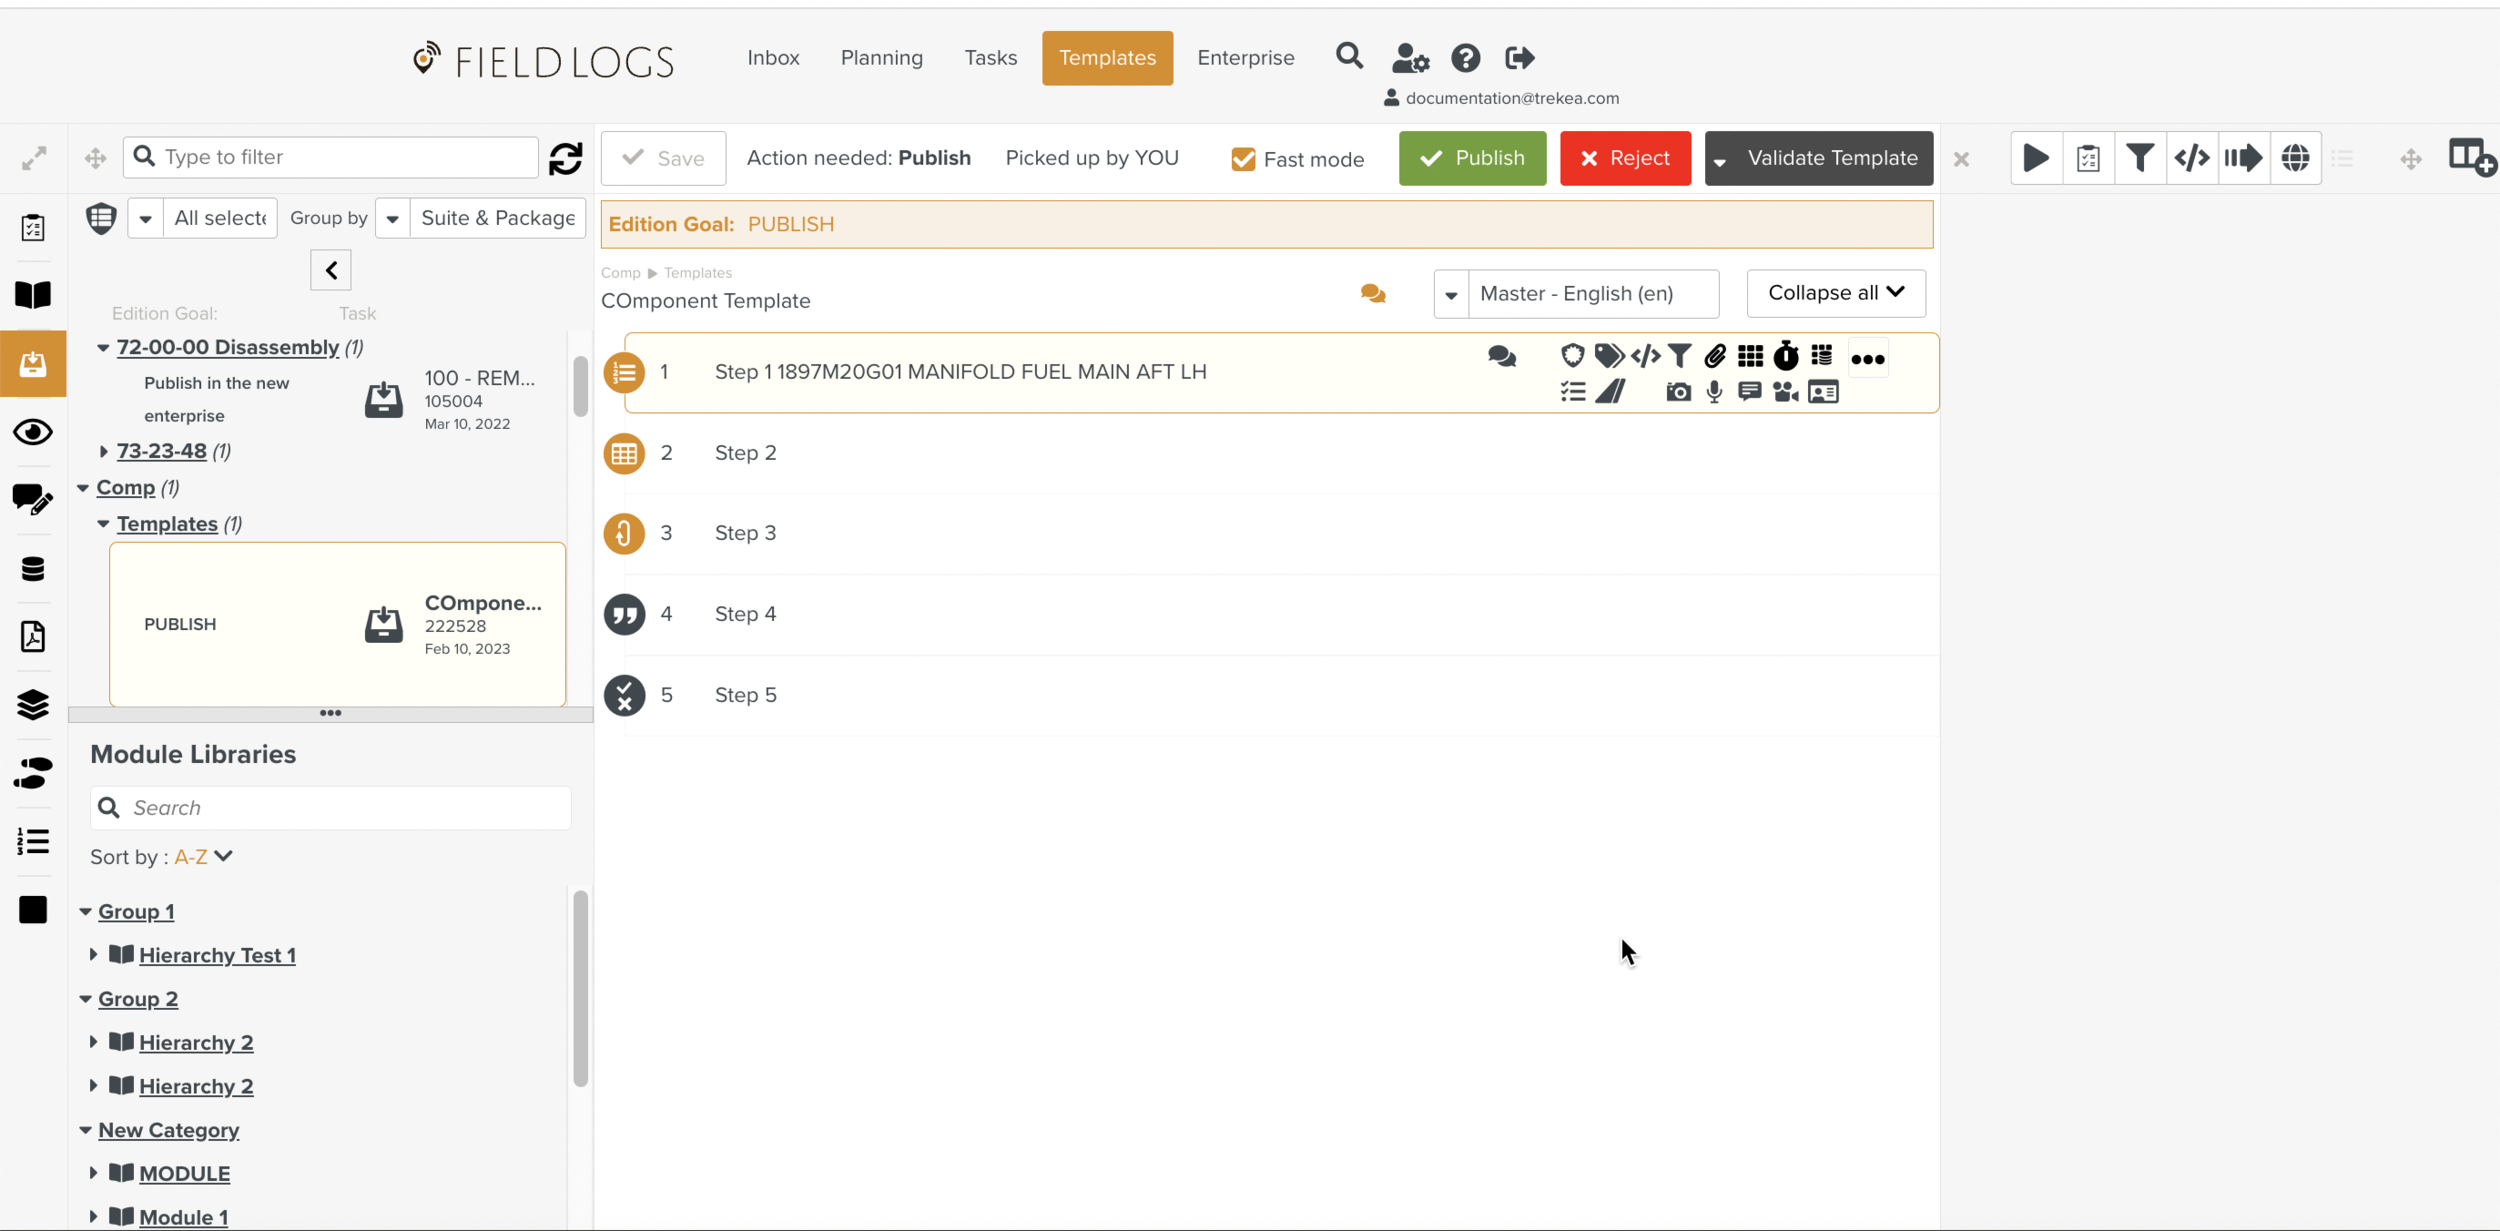Expand Hierarchy Test 1 library module
2500x1231 pixels.
(x=93, y=955)
